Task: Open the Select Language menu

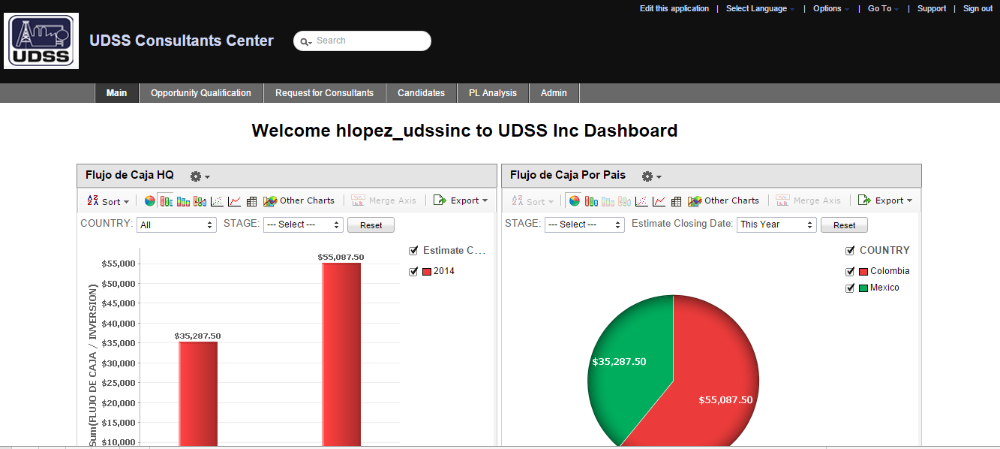Action: (760, 9)
